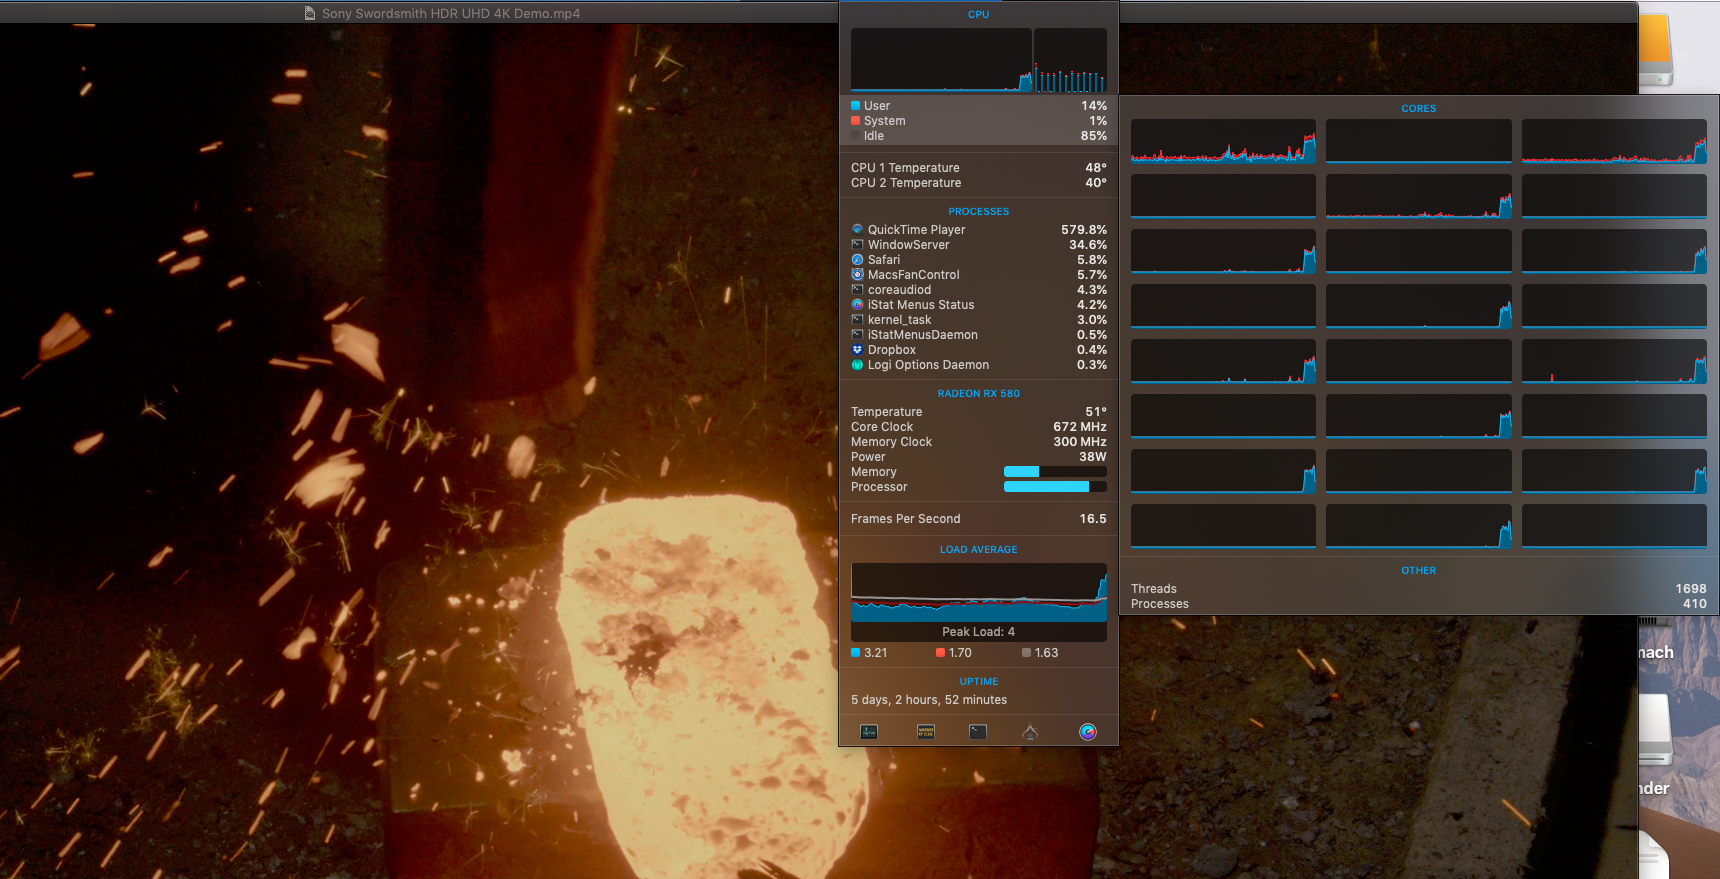Launch Terminal from iStat footer icon
Screen dimensions: 1720x879
point(978,732)
